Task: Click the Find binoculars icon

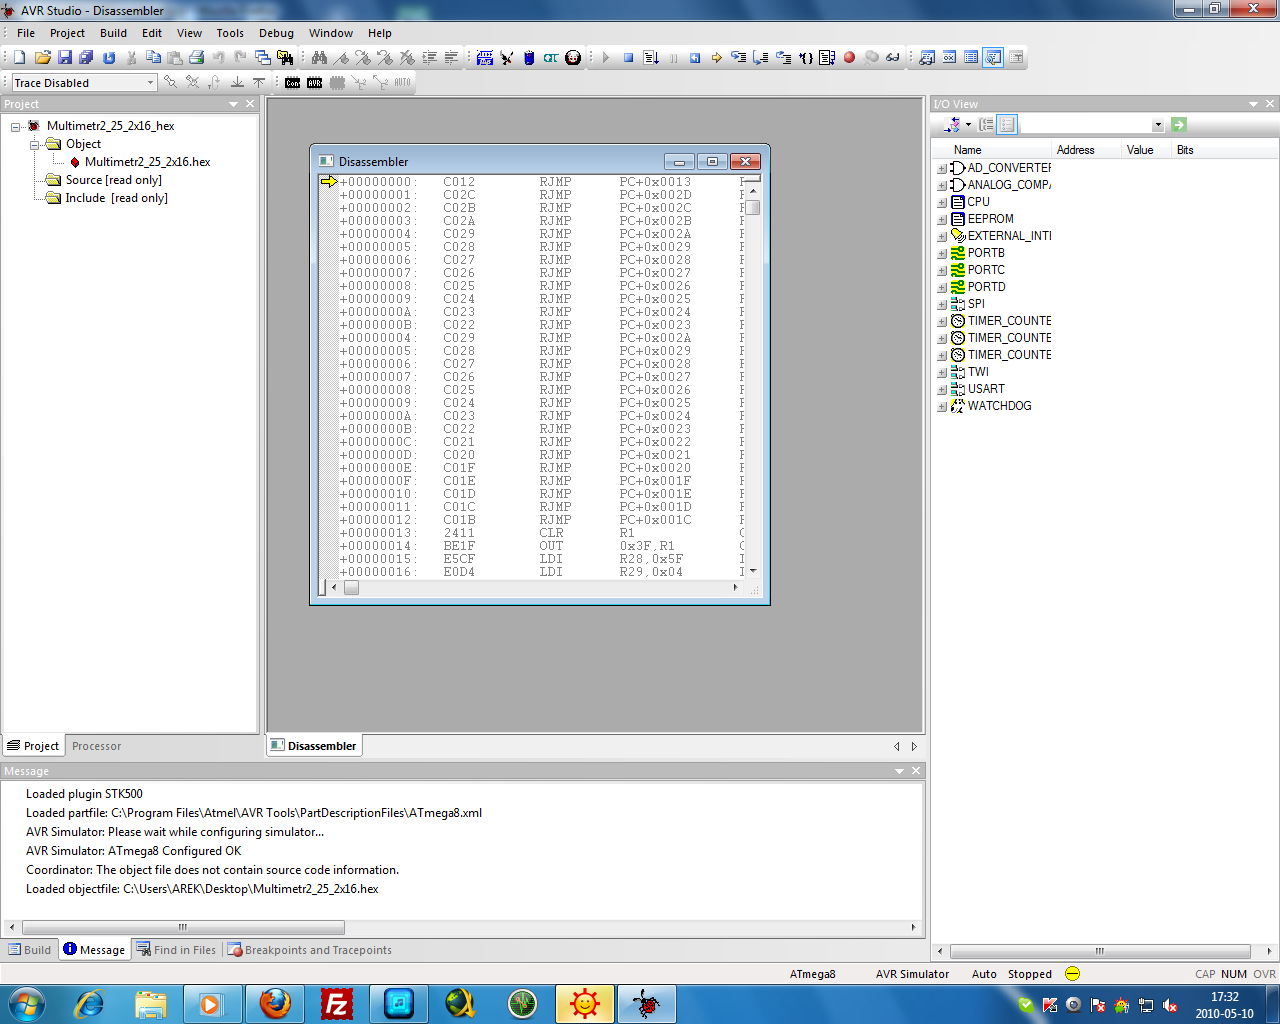Action: (319, 58)
